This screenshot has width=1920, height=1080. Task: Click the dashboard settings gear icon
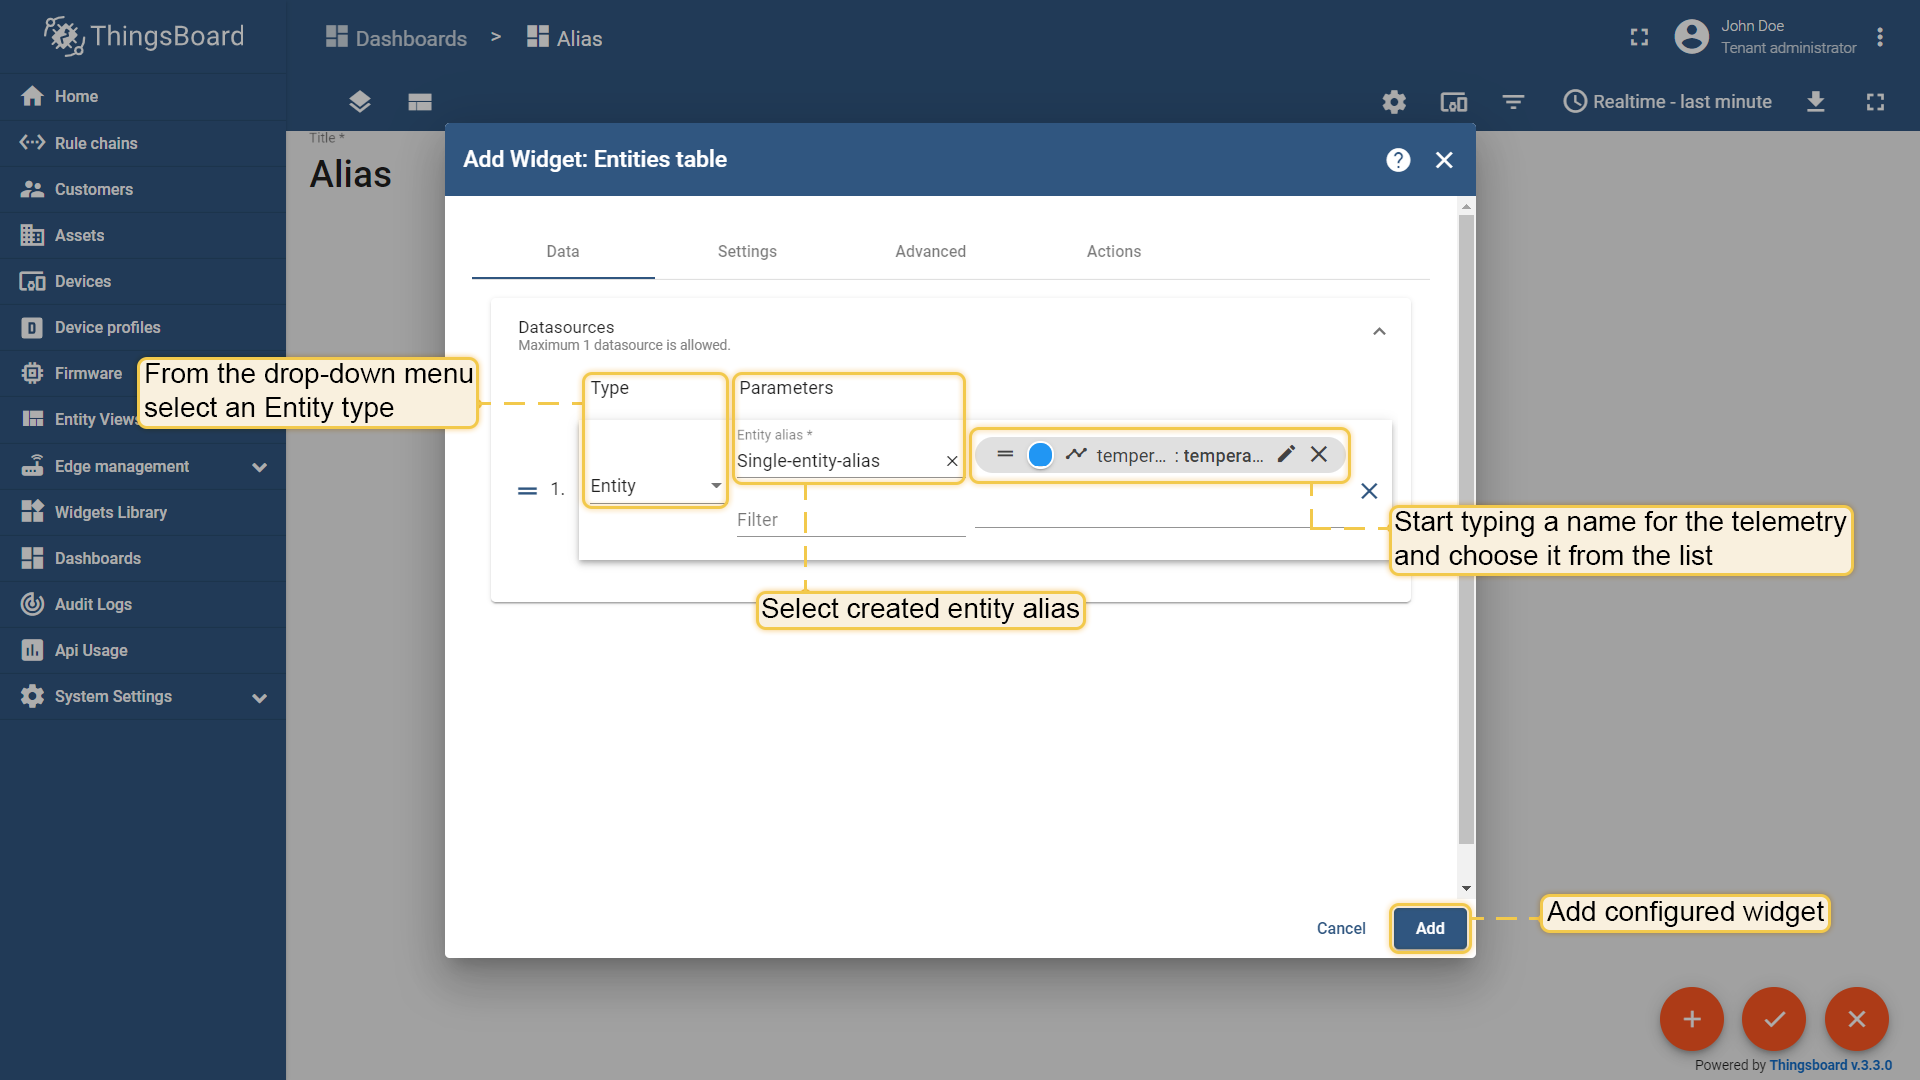click(1394, 102)
